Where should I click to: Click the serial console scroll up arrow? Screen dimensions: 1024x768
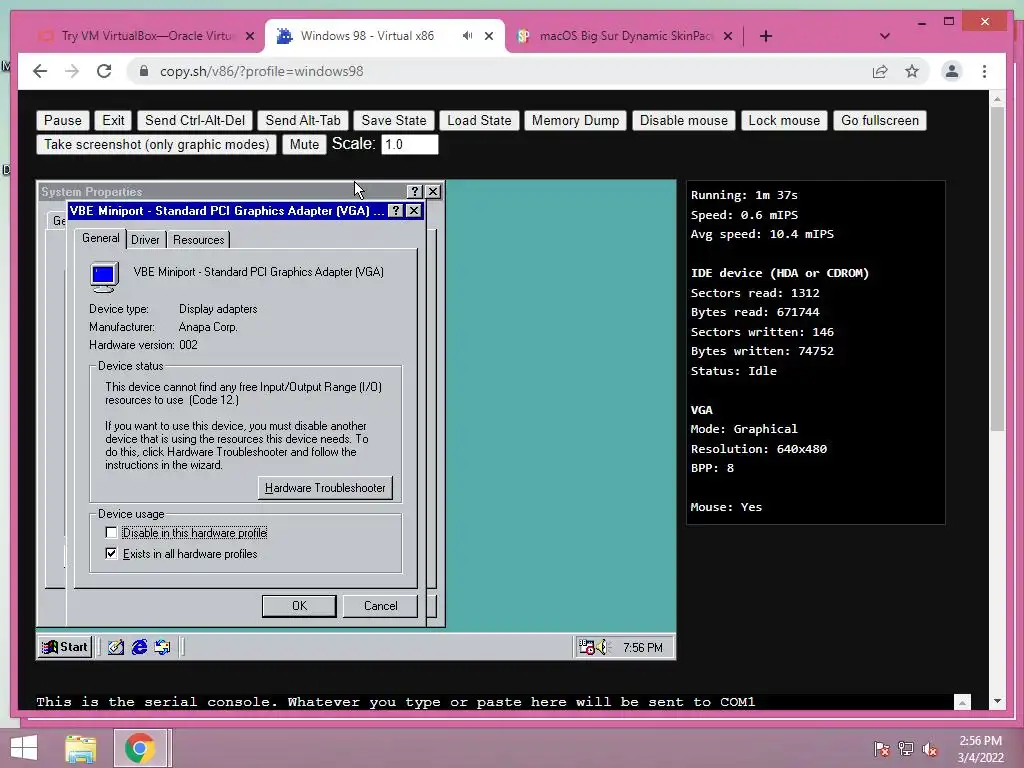(962, 702)
